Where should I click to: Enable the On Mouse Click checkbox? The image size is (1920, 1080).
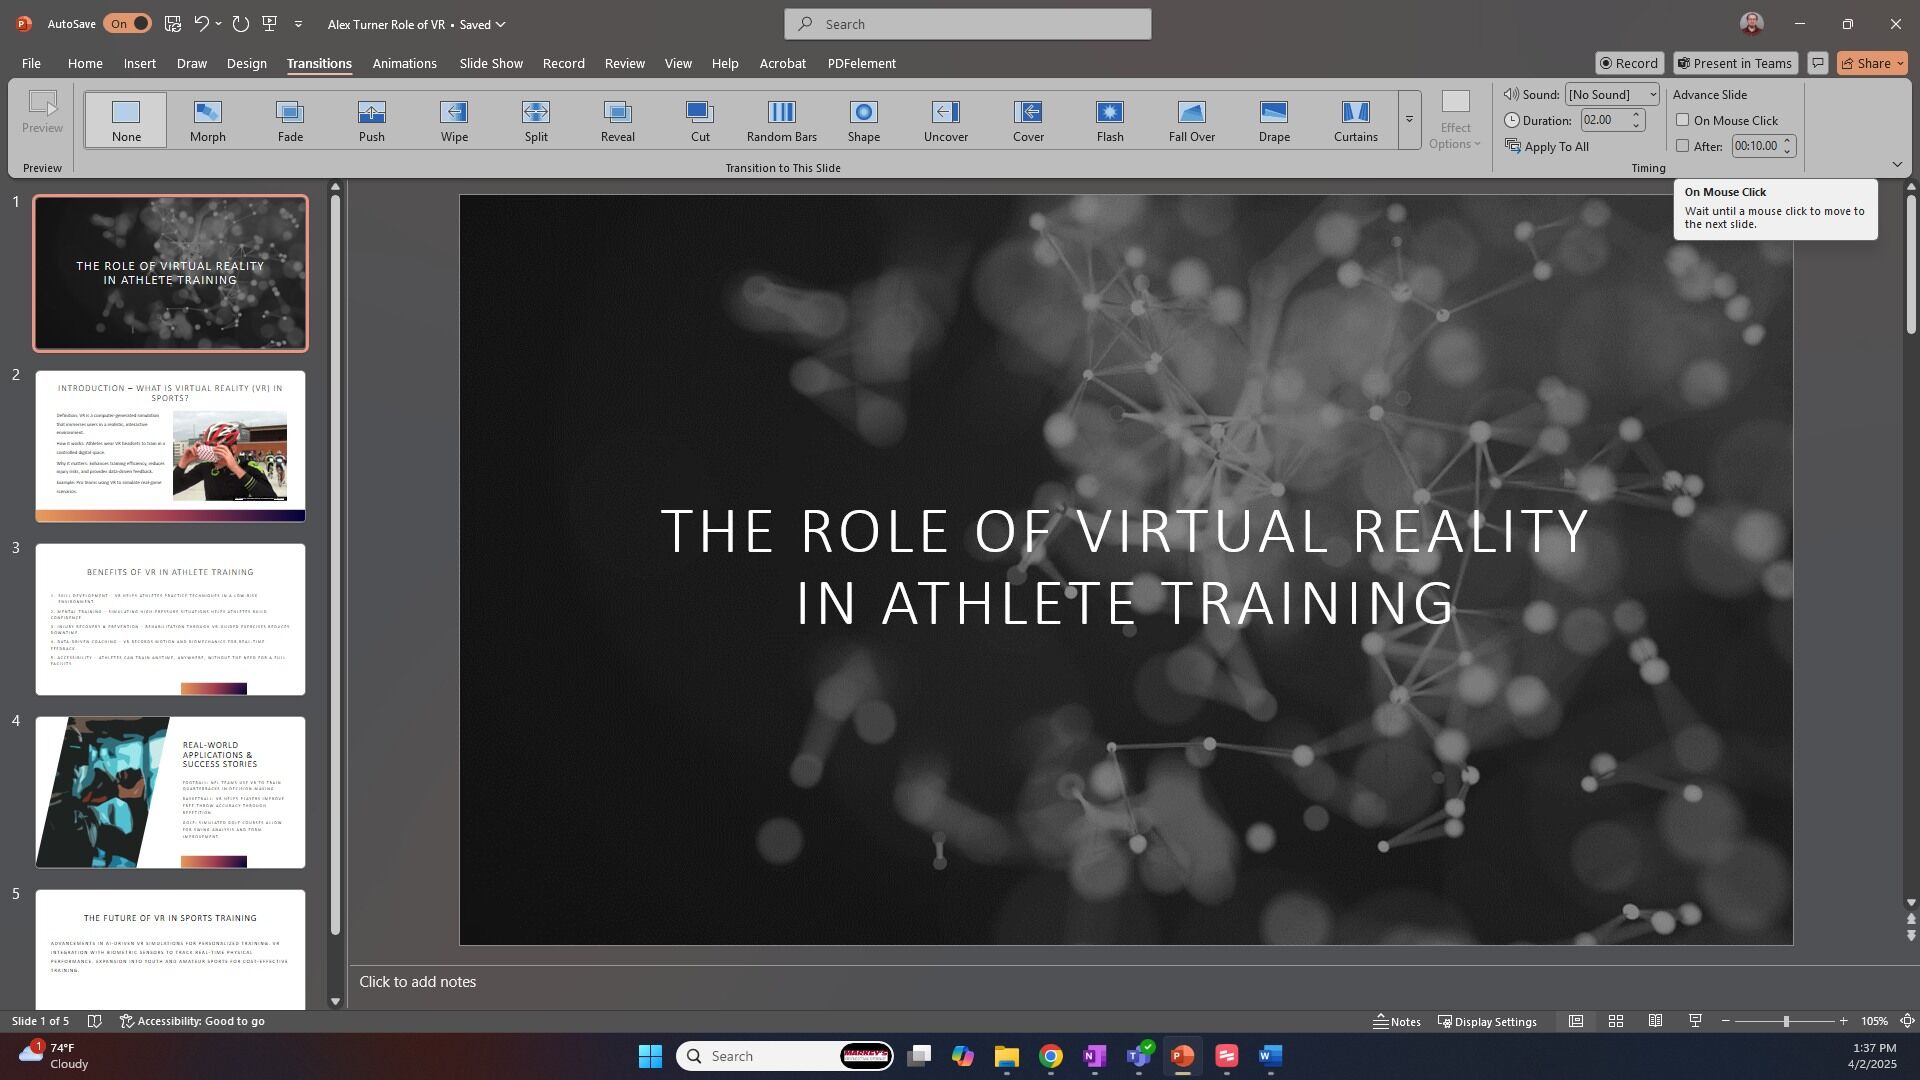point(1683,120)
